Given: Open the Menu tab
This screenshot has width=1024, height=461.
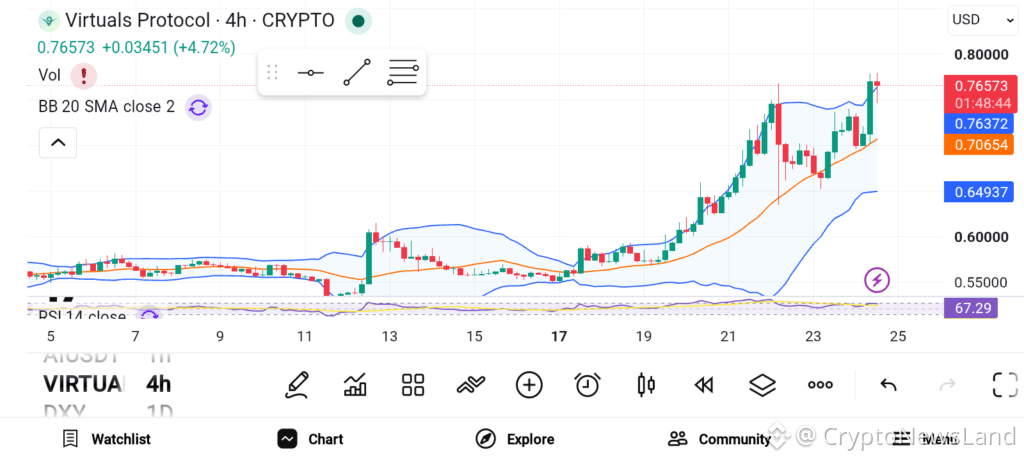Looking at the screenshot, I should tap(924, 439).
